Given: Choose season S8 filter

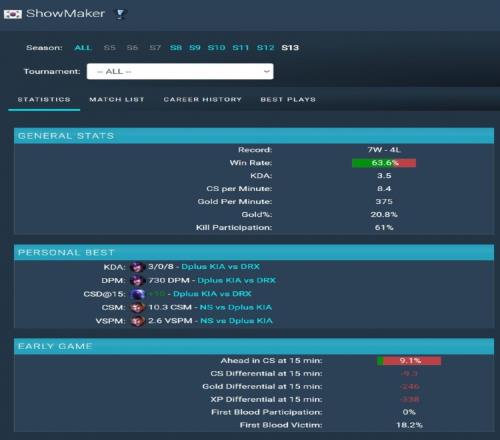Looking at the screenshot, I should tap(176, 48).
